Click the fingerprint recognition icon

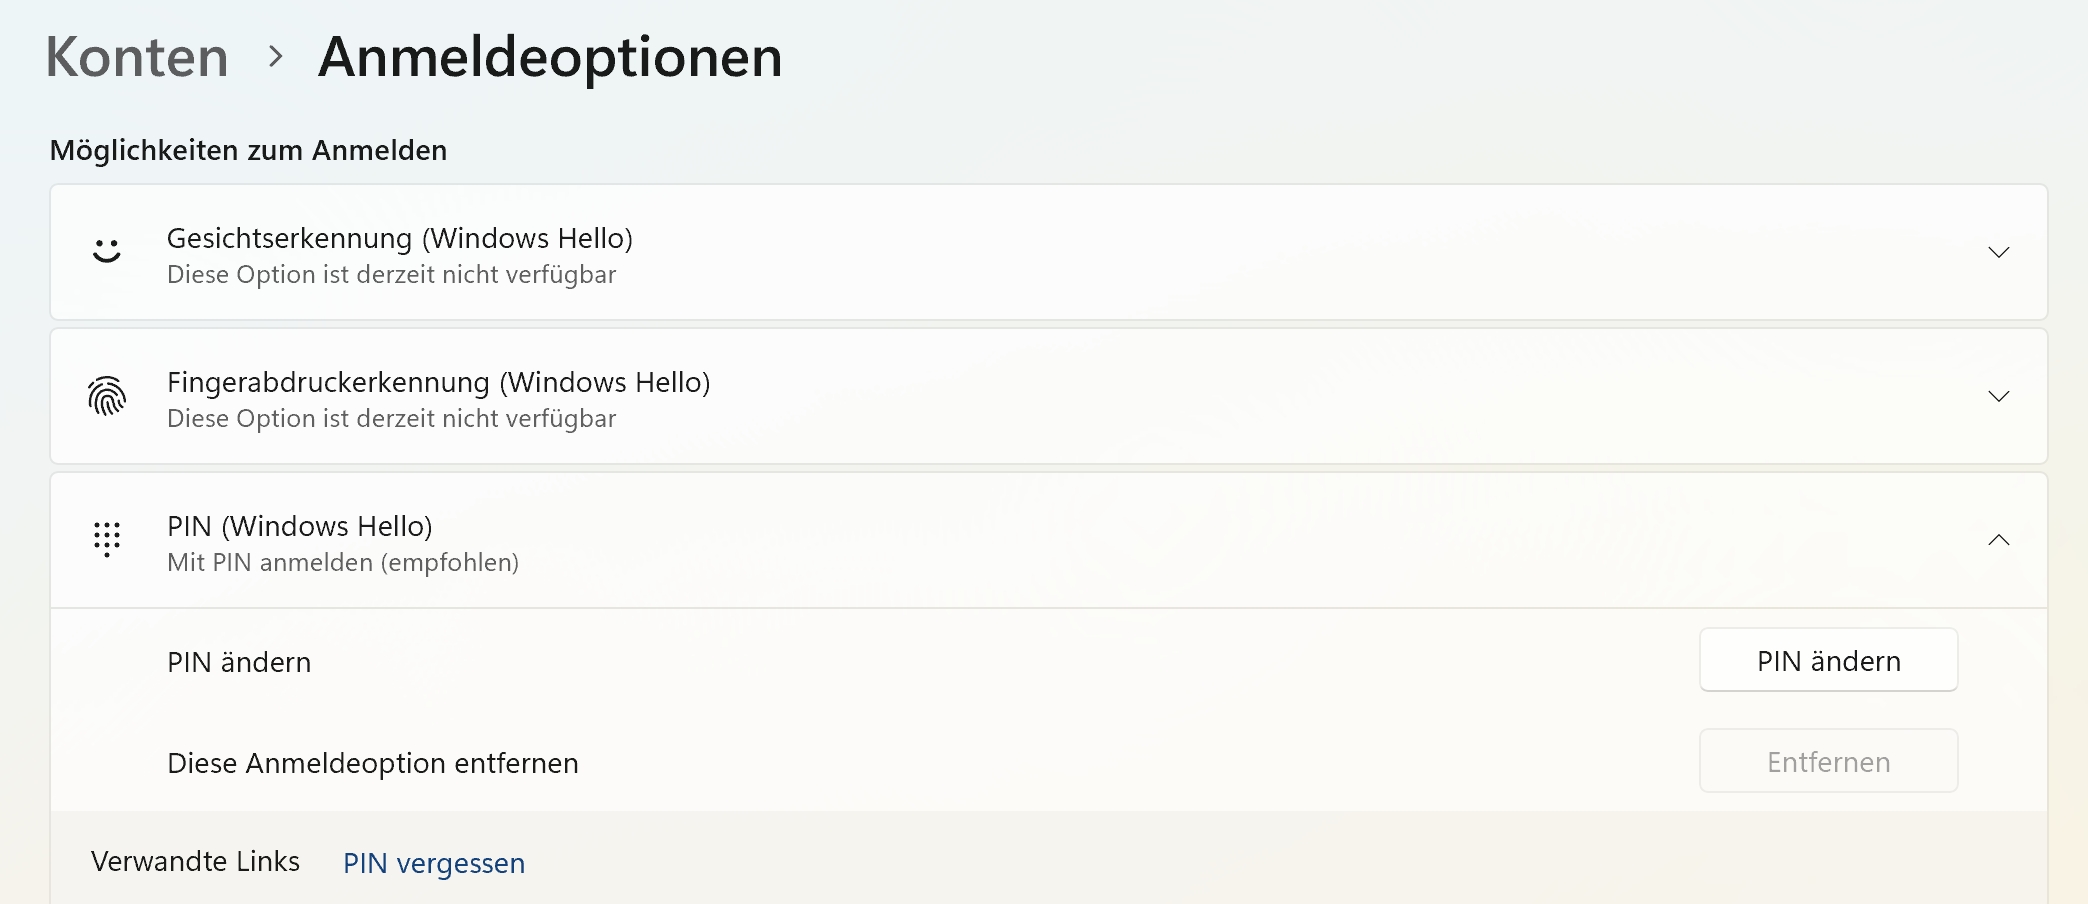coord(106,396)
